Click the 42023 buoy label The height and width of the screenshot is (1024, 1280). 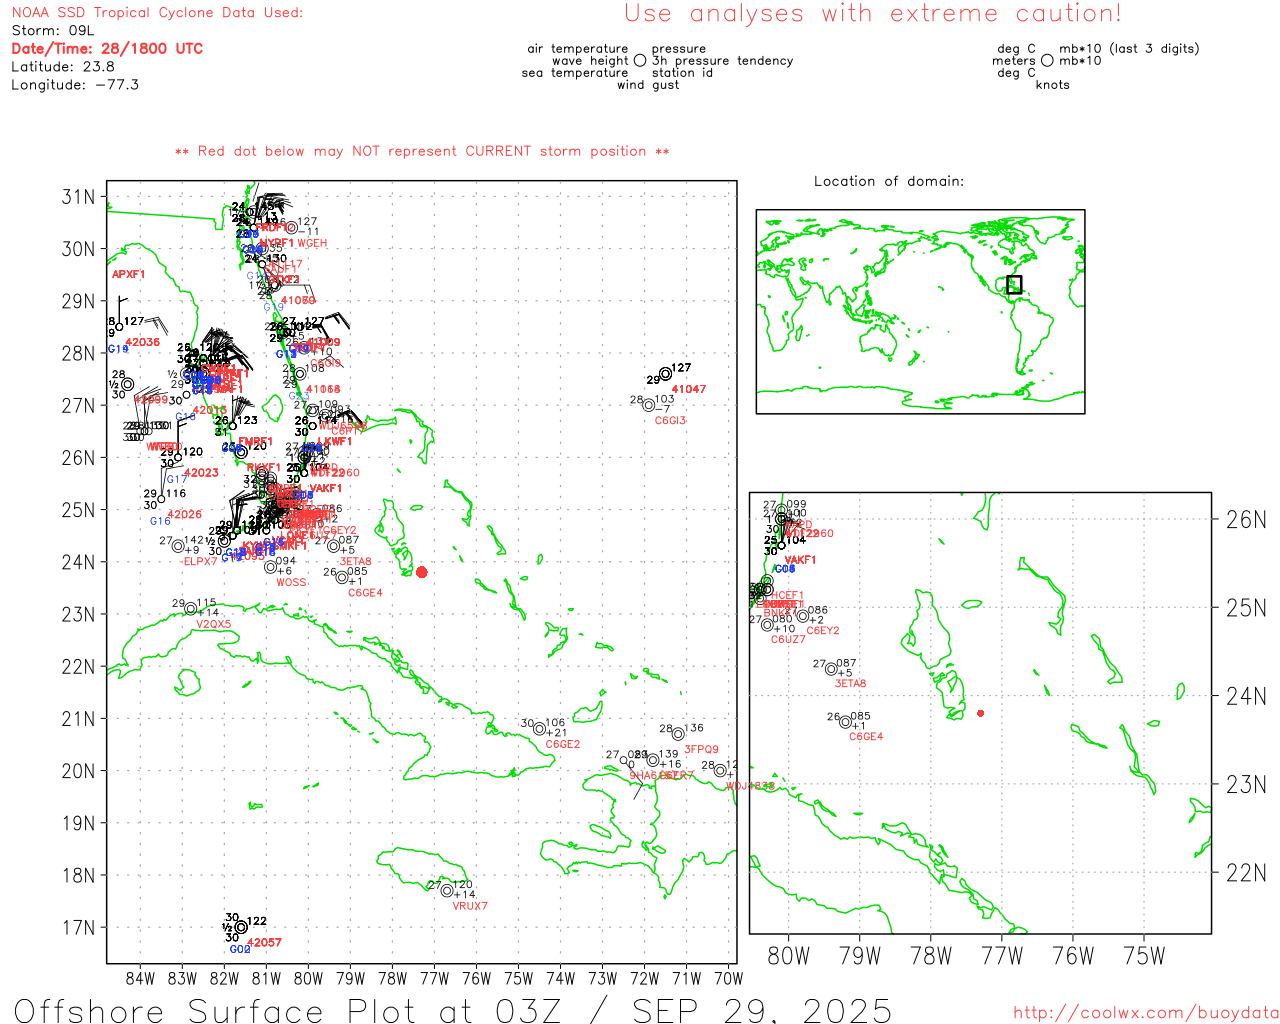point(202,472)
